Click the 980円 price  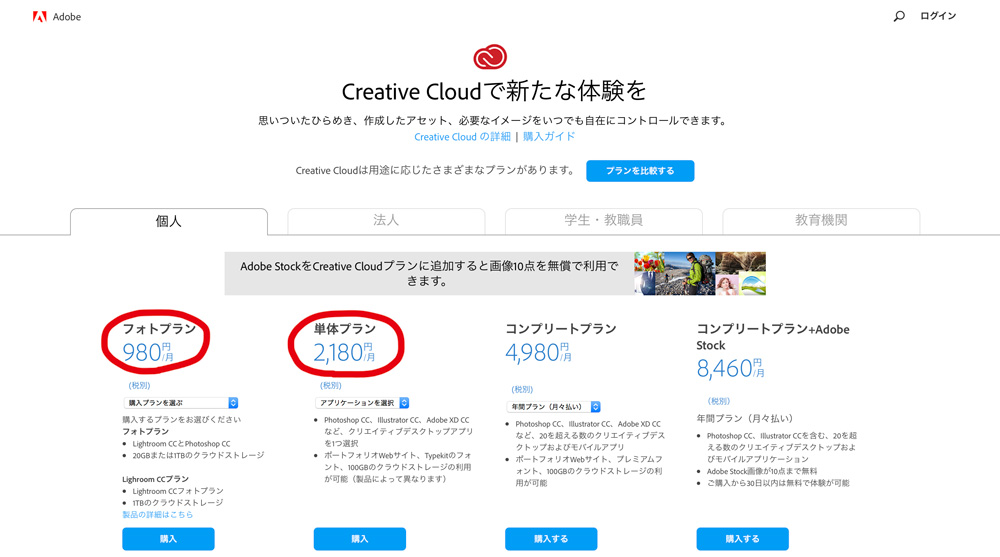[x=148, y=352]
